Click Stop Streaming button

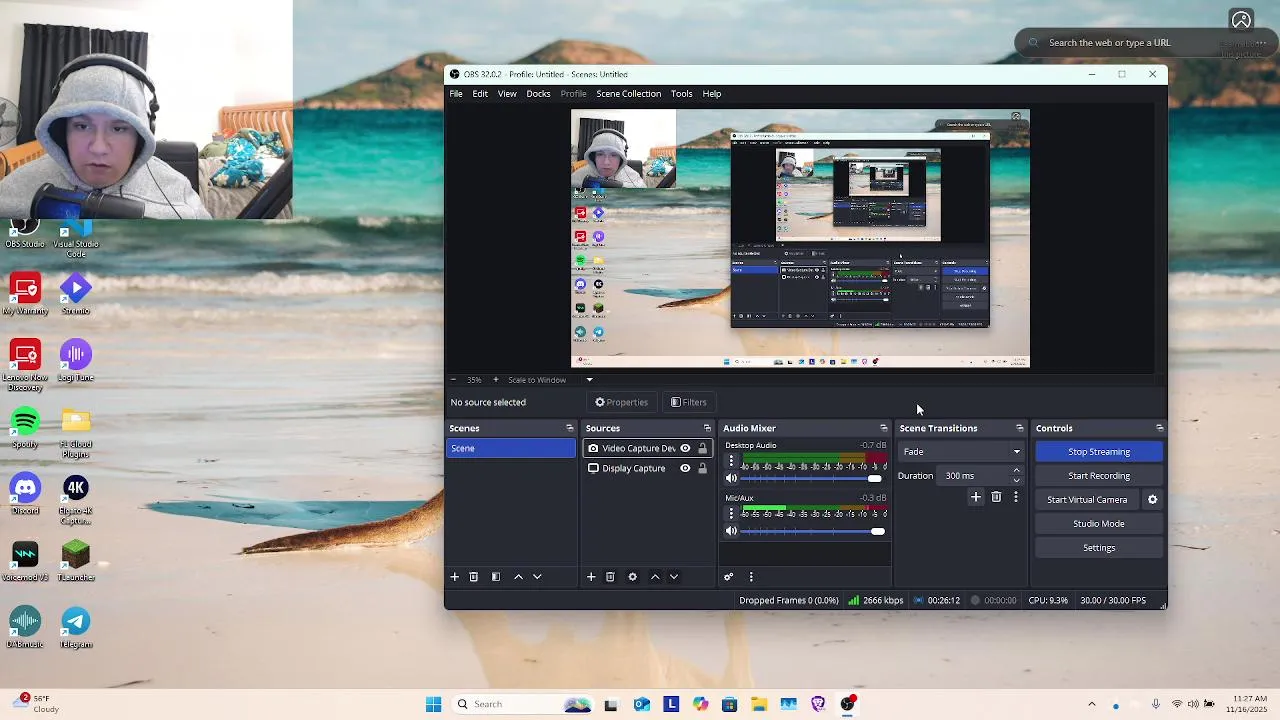click(1098, 452)
